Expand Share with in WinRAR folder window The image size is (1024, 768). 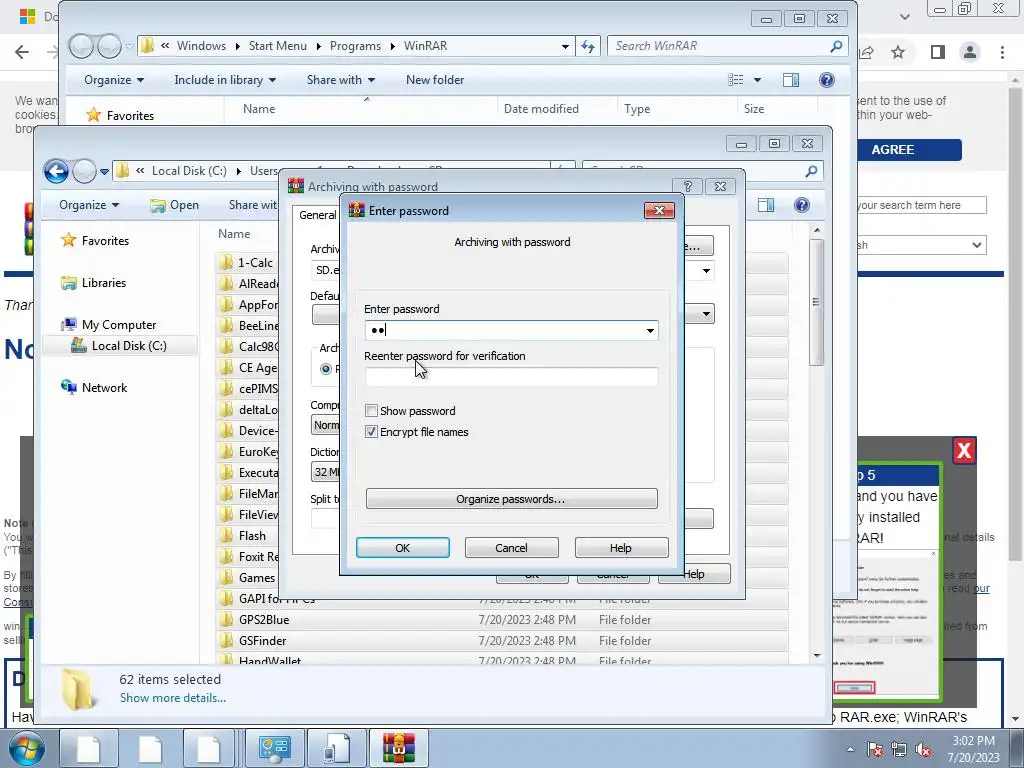(341, 80)
